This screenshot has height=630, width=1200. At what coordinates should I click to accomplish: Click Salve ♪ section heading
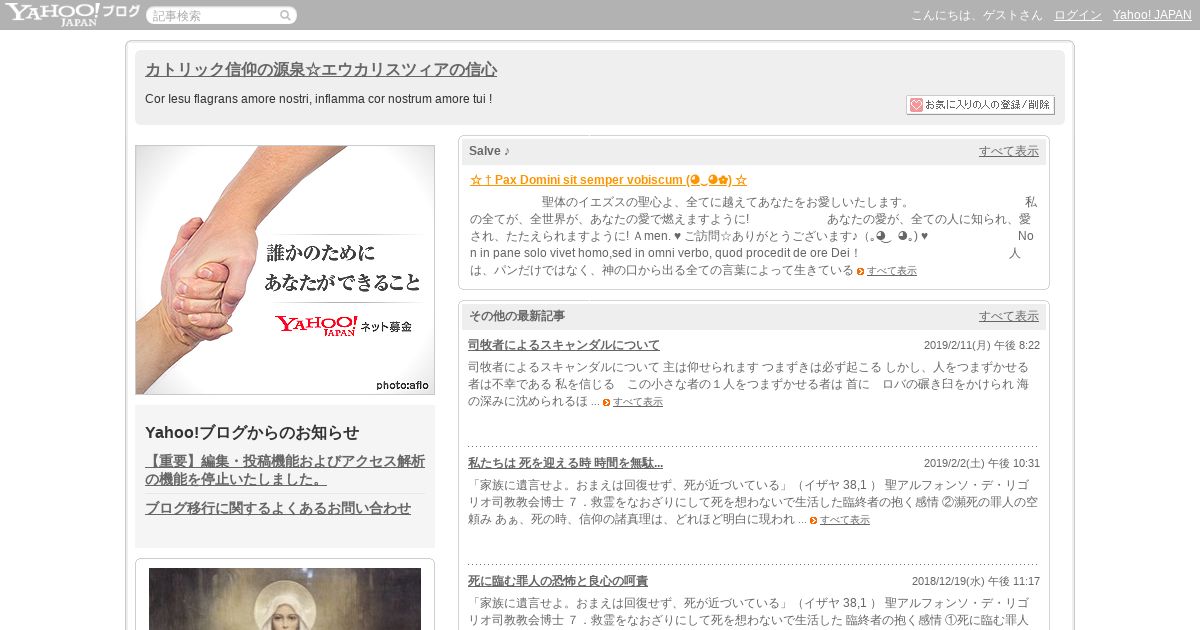pyautogui.click(x=489, y=151)
